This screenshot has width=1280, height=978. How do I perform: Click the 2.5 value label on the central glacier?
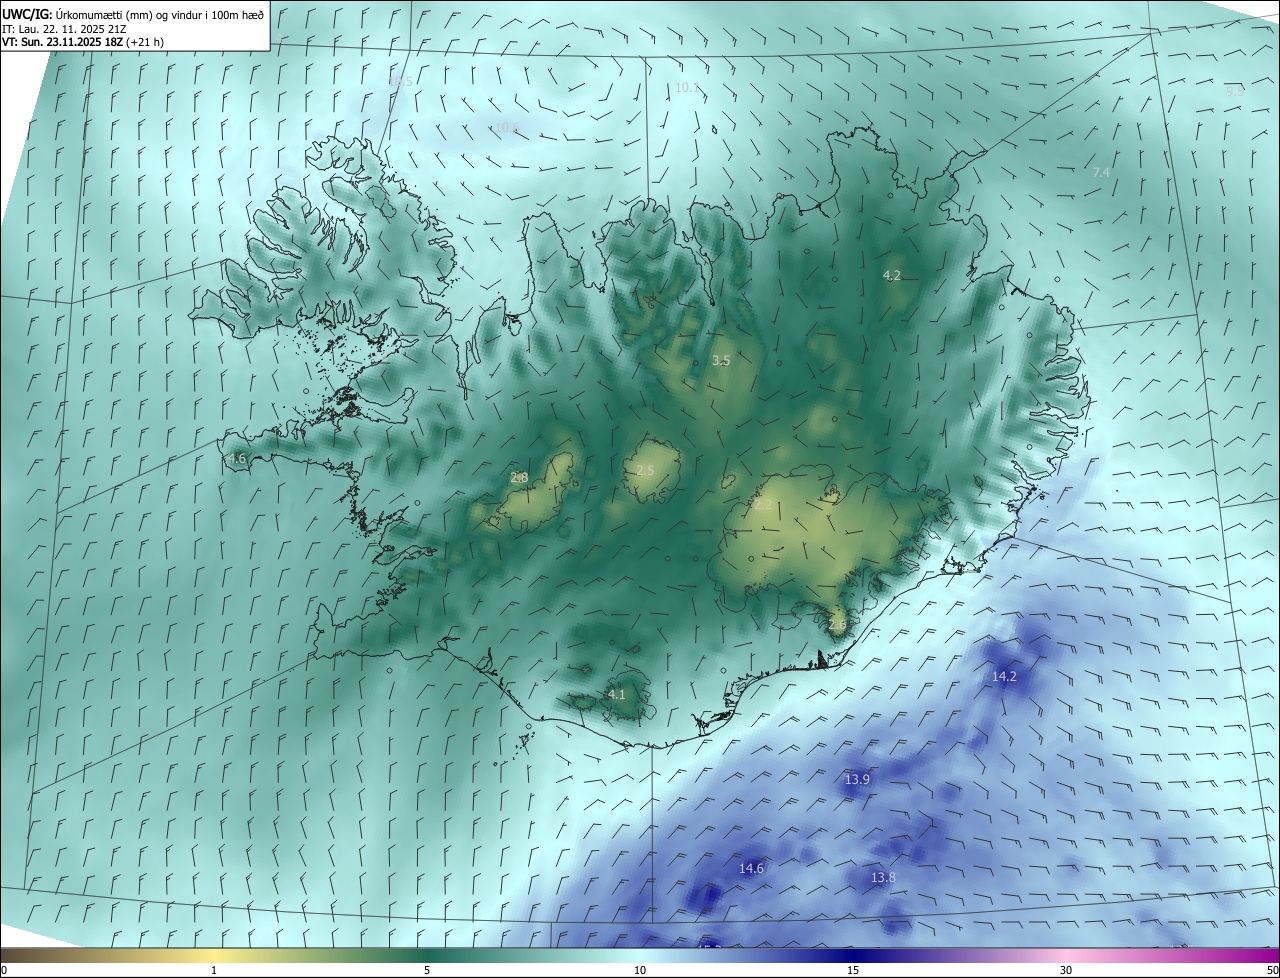645,471
